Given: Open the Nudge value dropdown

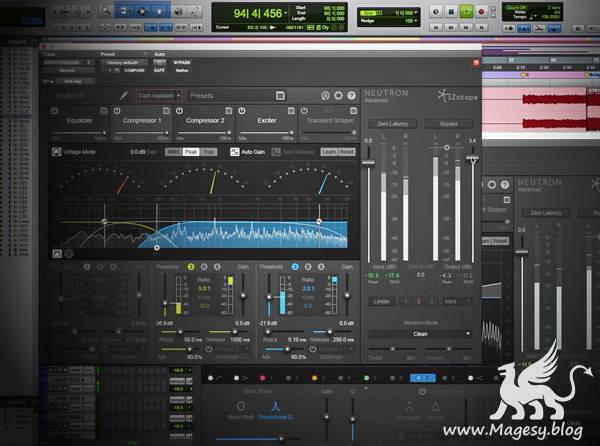Looking at the screenshot, I should tap(416, 21).
